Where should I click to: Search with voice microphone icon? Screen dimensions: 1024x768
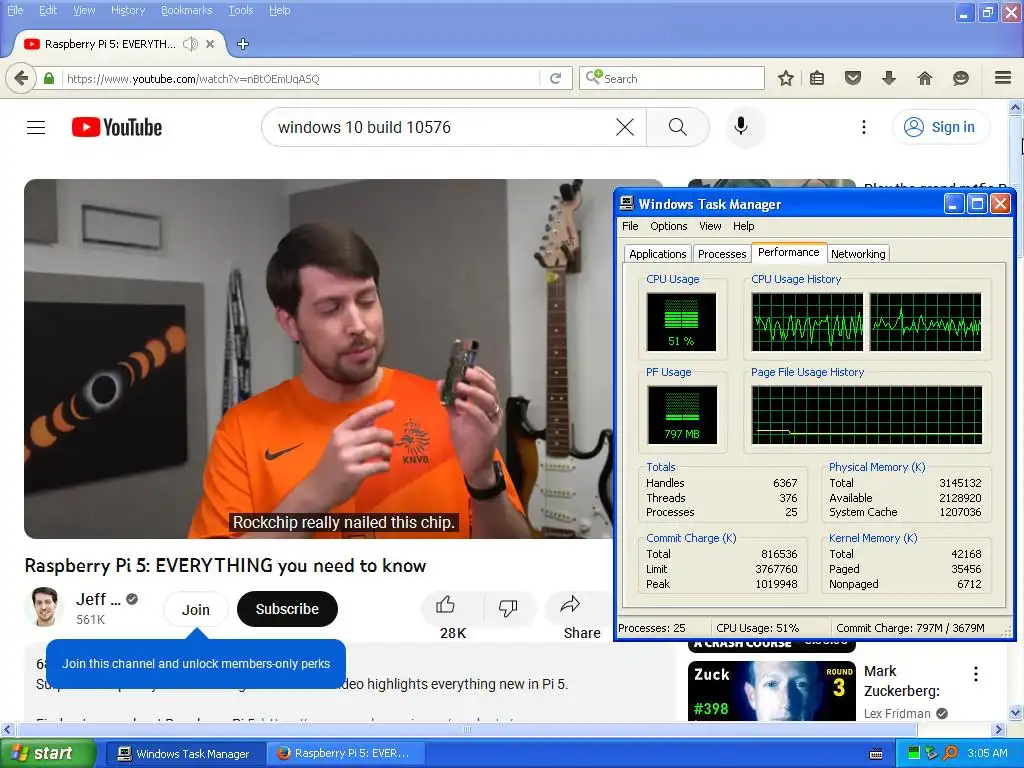click(741, 126)
